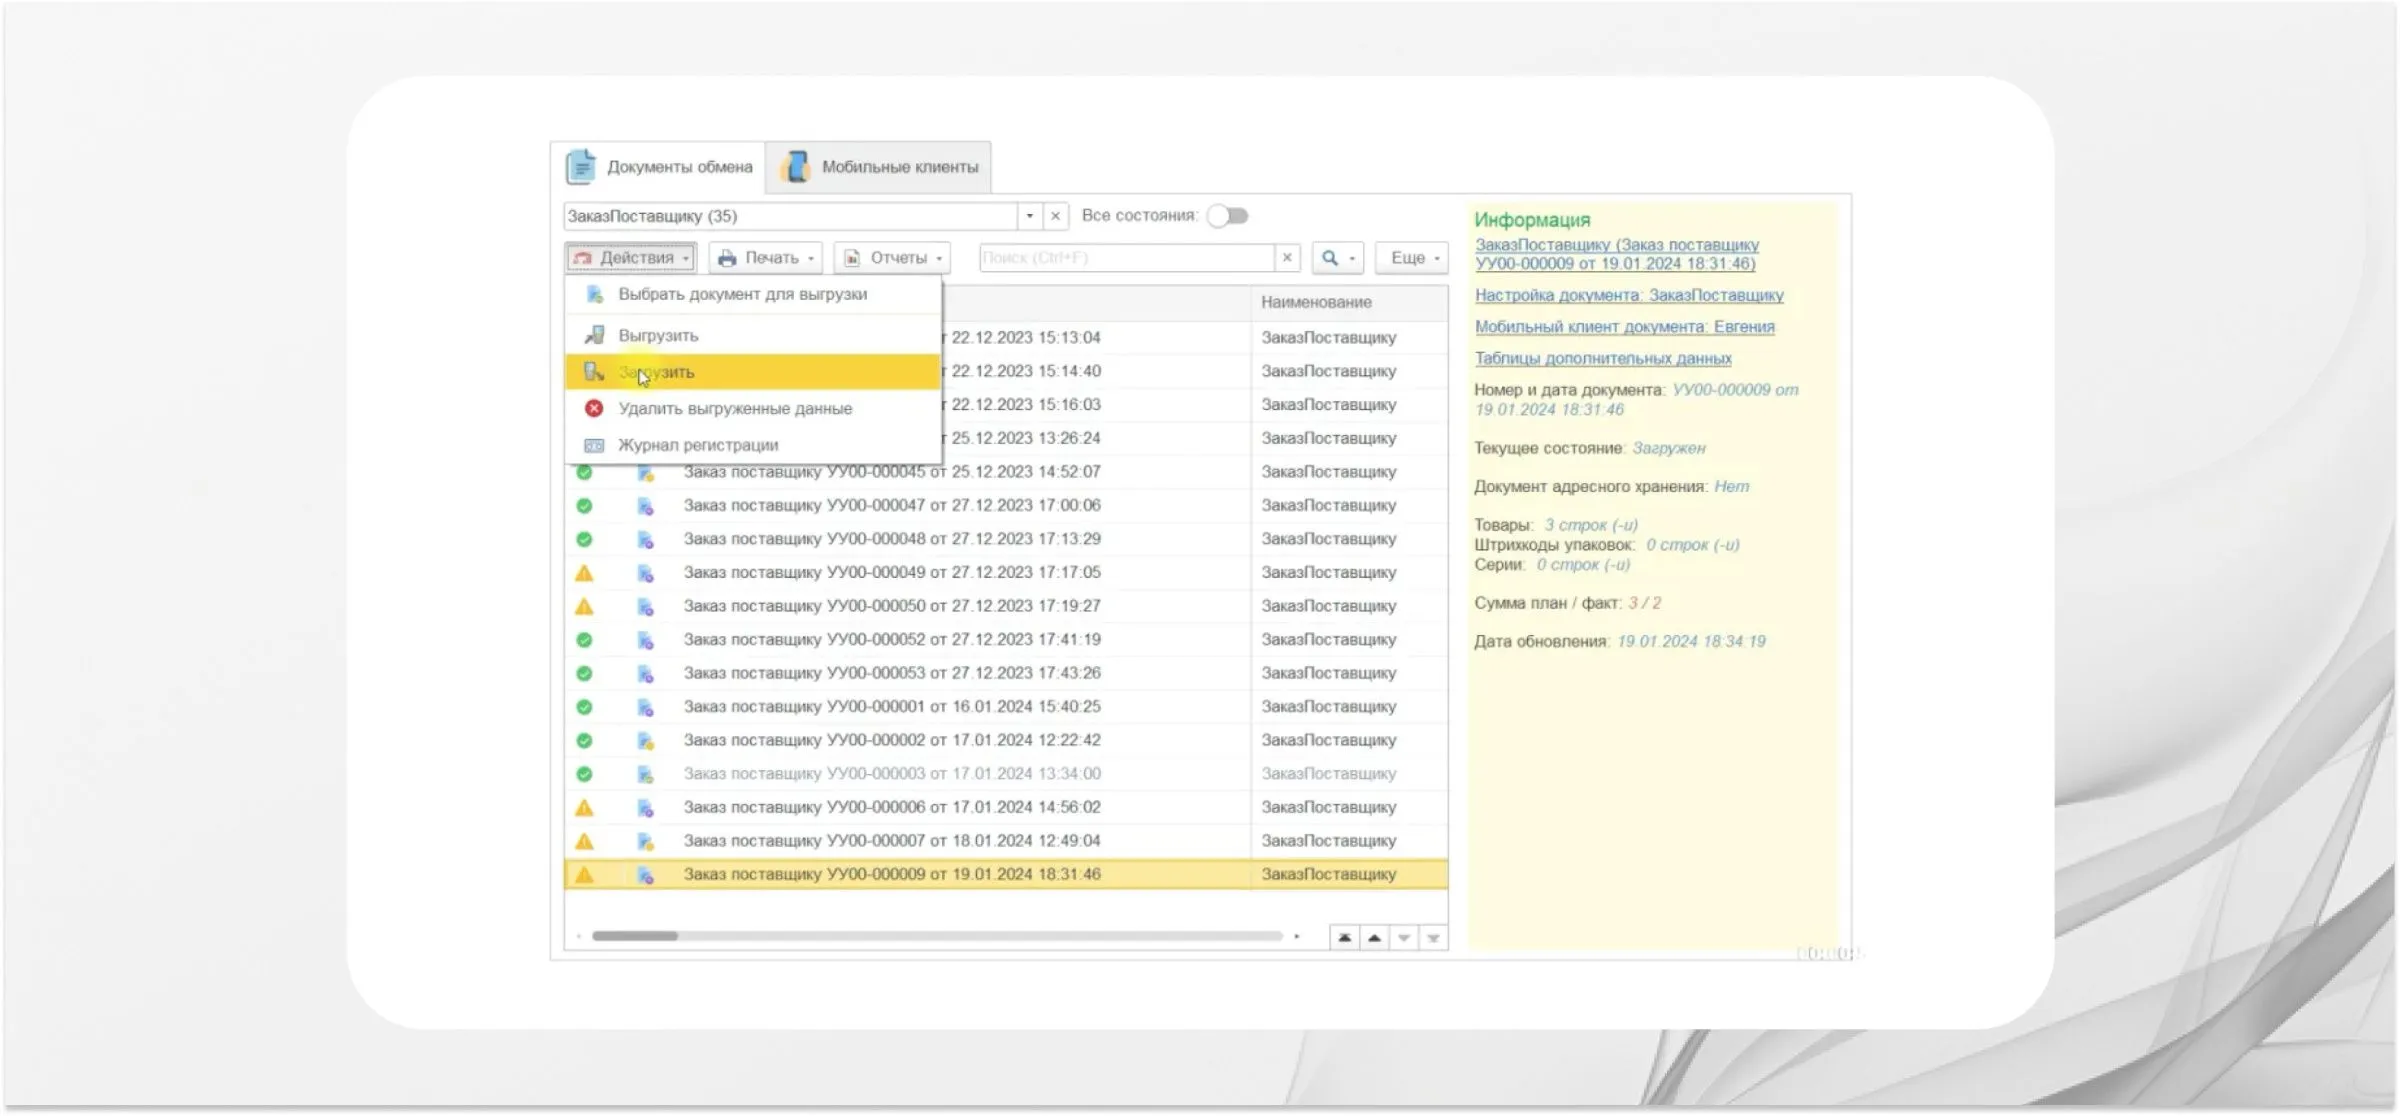Click warning icon of order УУ00-000009
The width and height of the screenshot is (2400, 1116).
pyautogui.click(x=584, y=875)
